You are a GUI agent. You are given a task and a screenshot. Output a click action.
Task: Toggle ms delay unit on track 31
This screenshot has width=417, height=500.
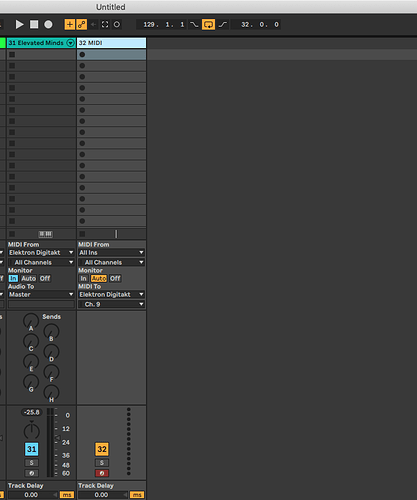(67, 495)
